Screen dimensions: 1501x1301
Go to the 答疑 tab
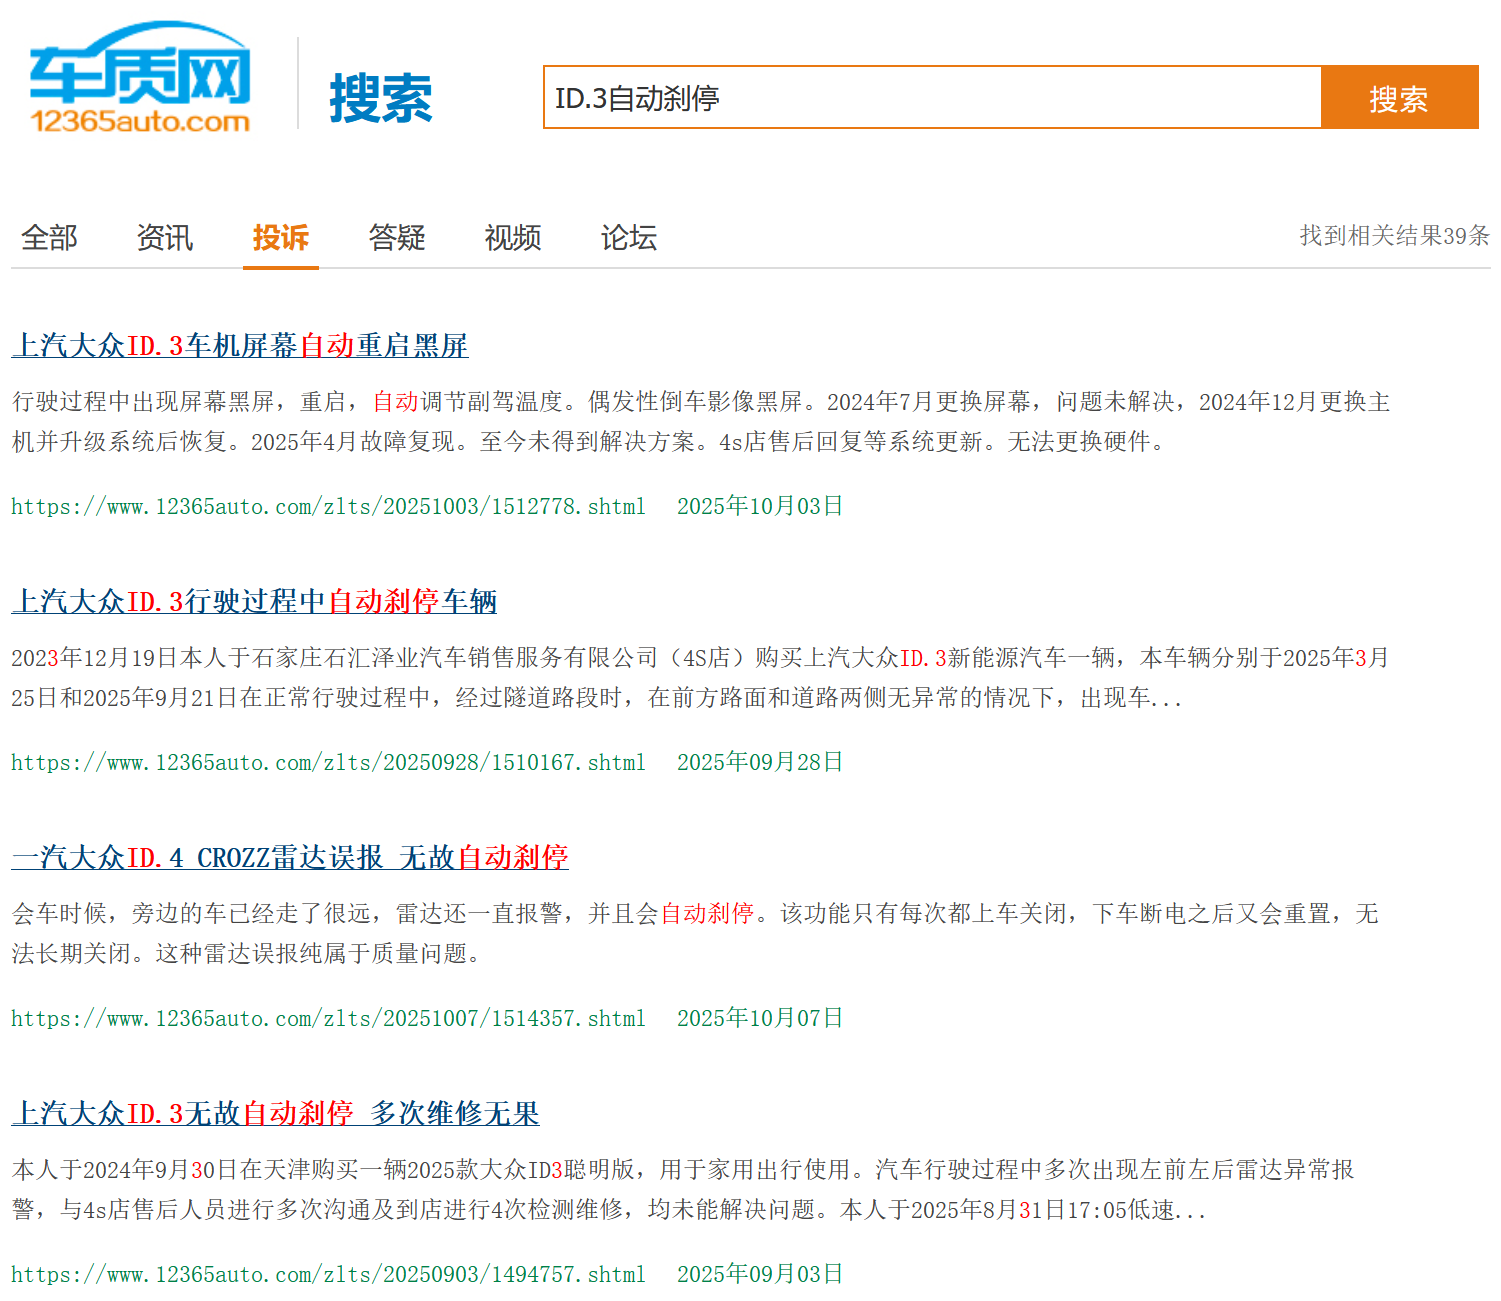pos(397,238)
